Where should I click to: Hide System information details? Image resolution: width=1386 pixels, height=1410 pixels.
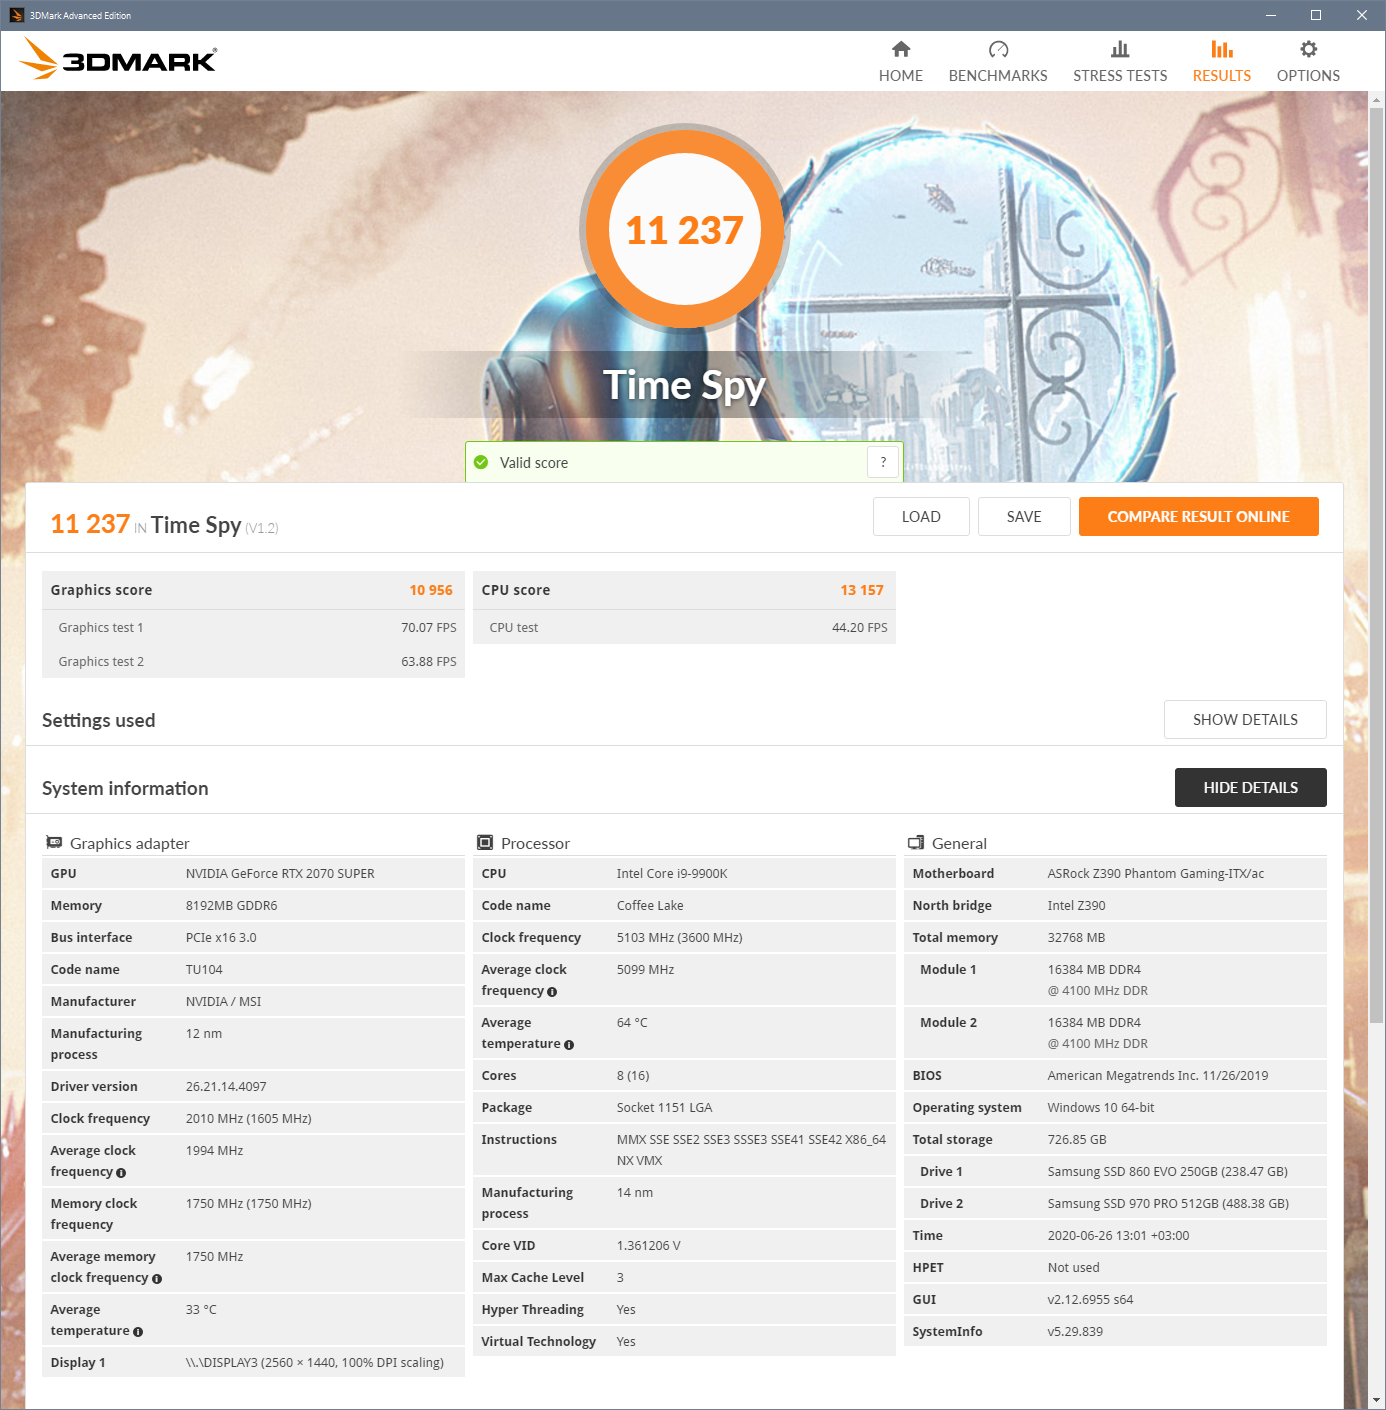1251,788
